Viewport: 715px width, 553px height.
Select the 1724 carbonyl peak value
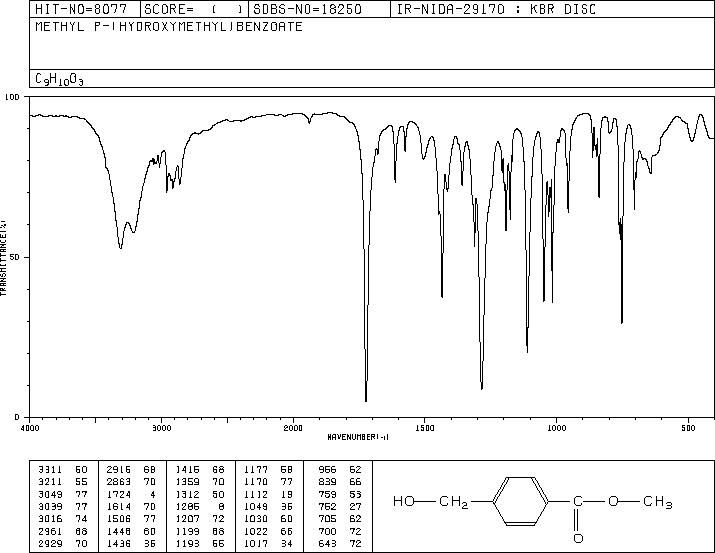119,494
